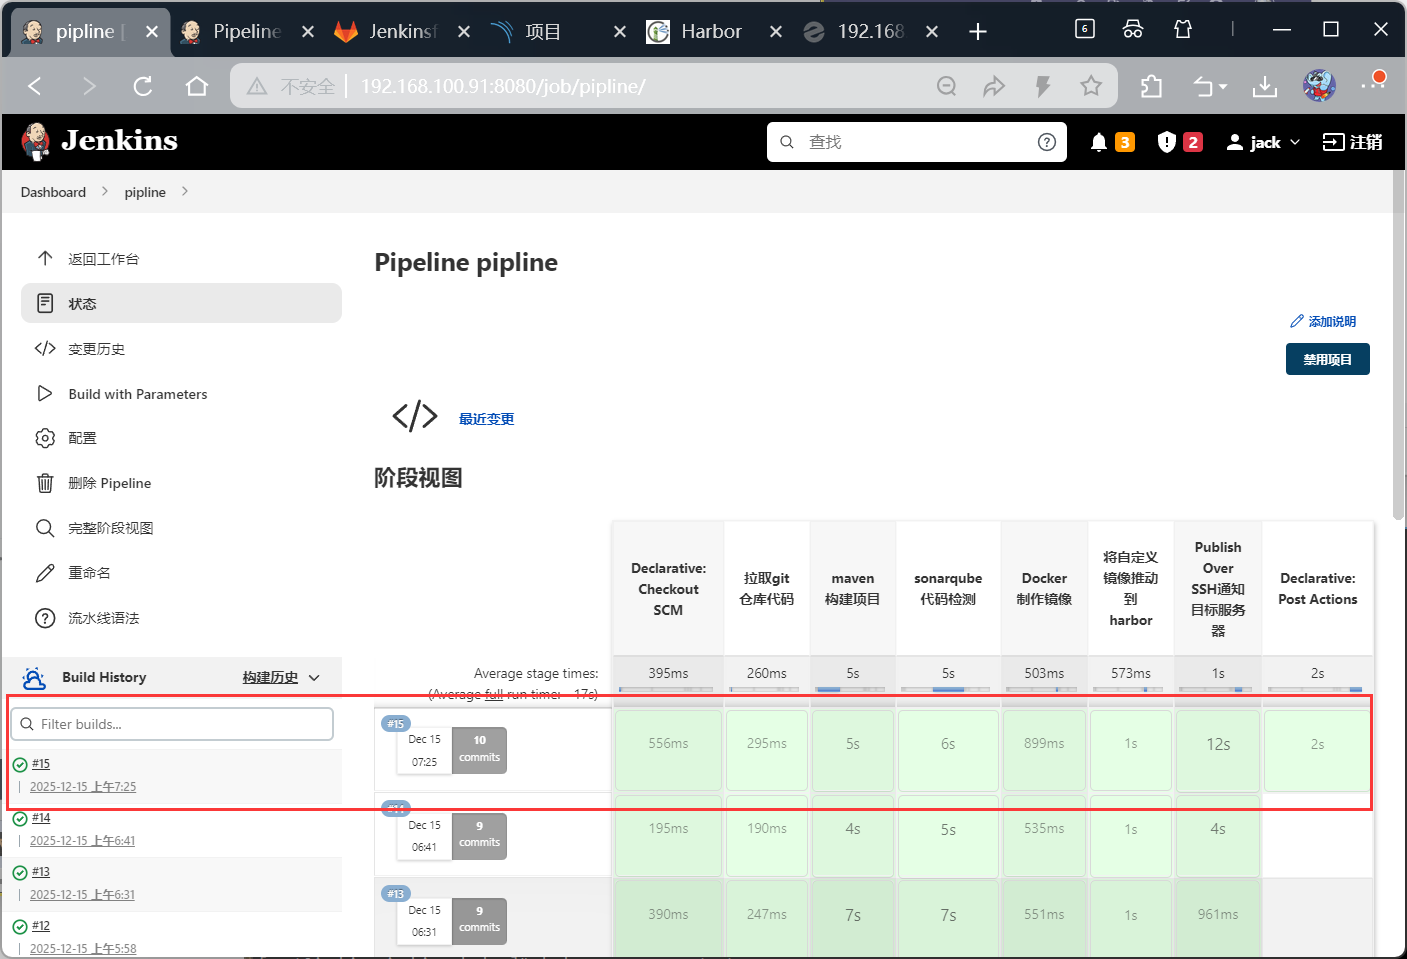Select 状态 in the sidebar
1407x959 pixels.
click(x=181, y=303)
